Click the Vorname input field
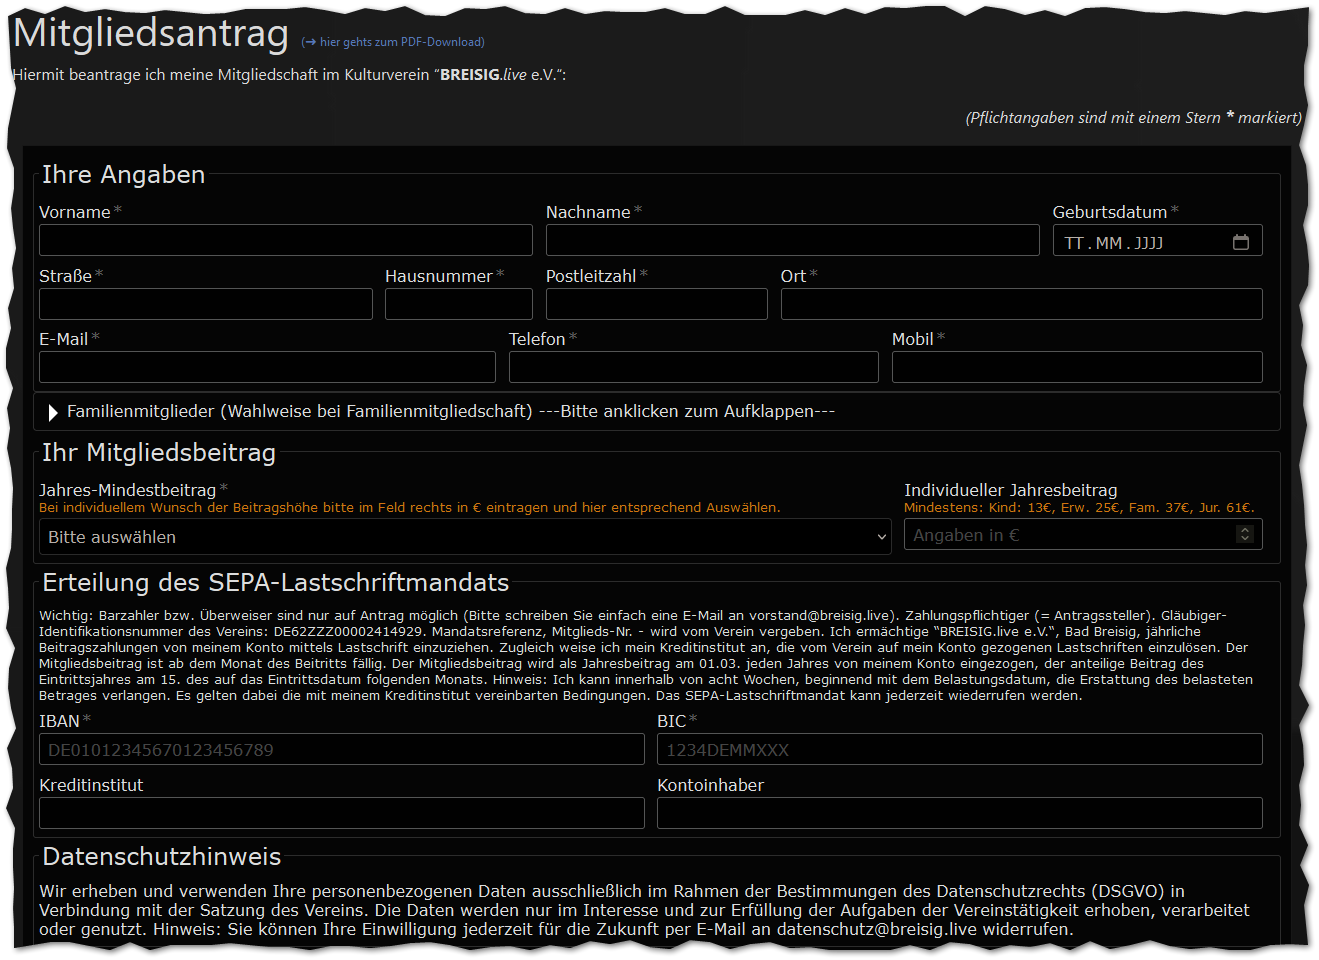The width and height of the screenshot is (1319, 960). tap(285, 240)
